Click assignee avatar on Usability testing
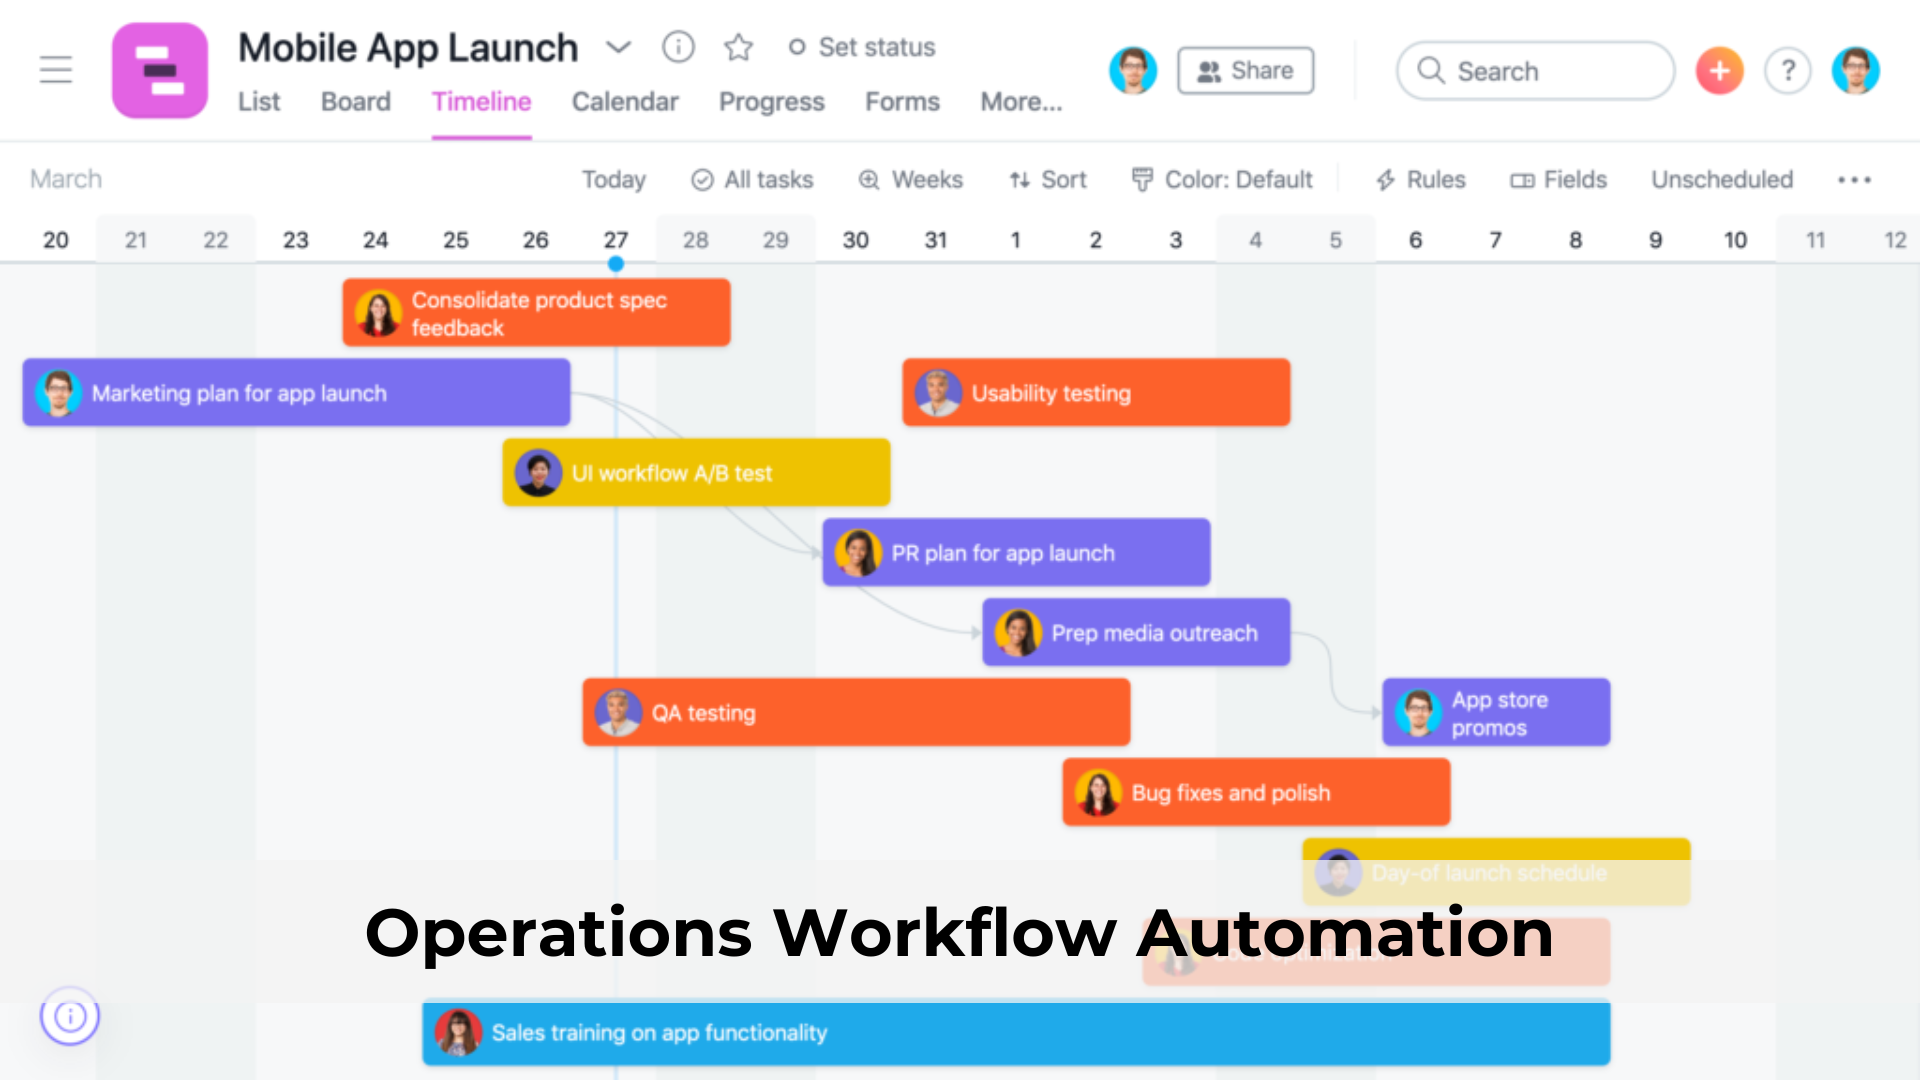 point(939,393)
